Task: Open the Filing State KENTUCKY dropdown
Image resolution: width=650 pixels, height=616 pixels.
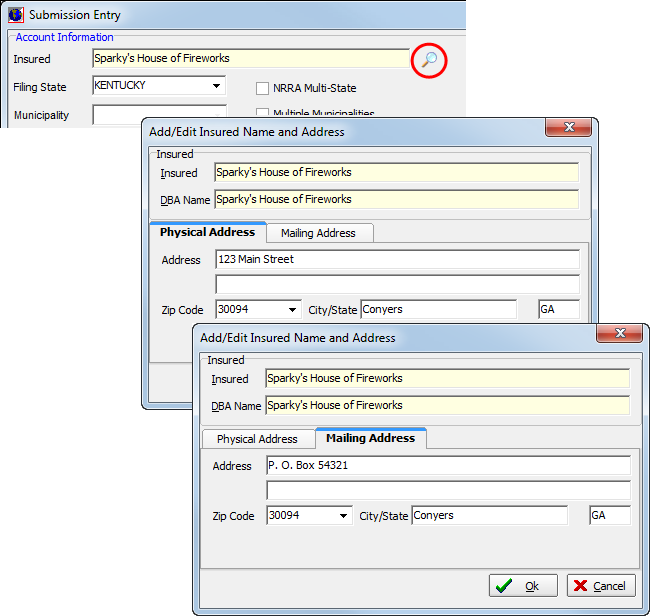Action: pos(217,86)
